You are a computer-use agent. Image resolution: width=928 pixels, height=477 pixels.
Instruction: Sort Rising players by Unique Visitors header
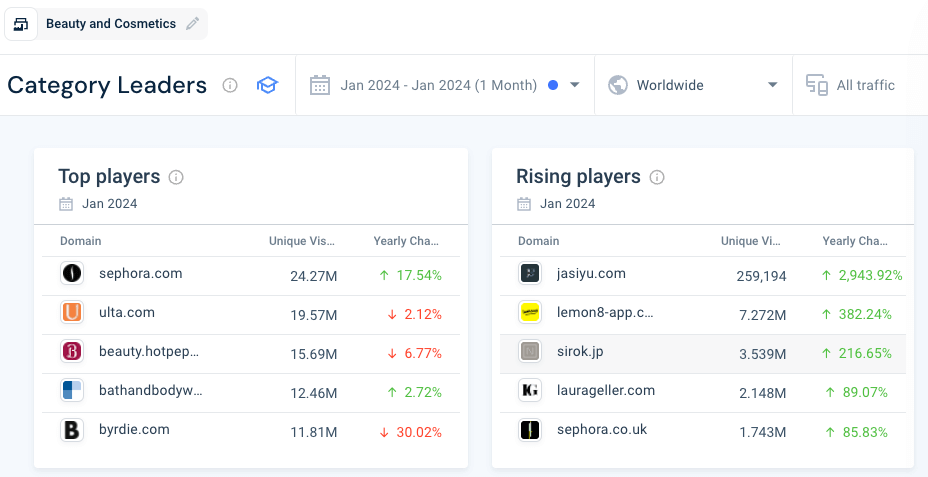point(750,241)
